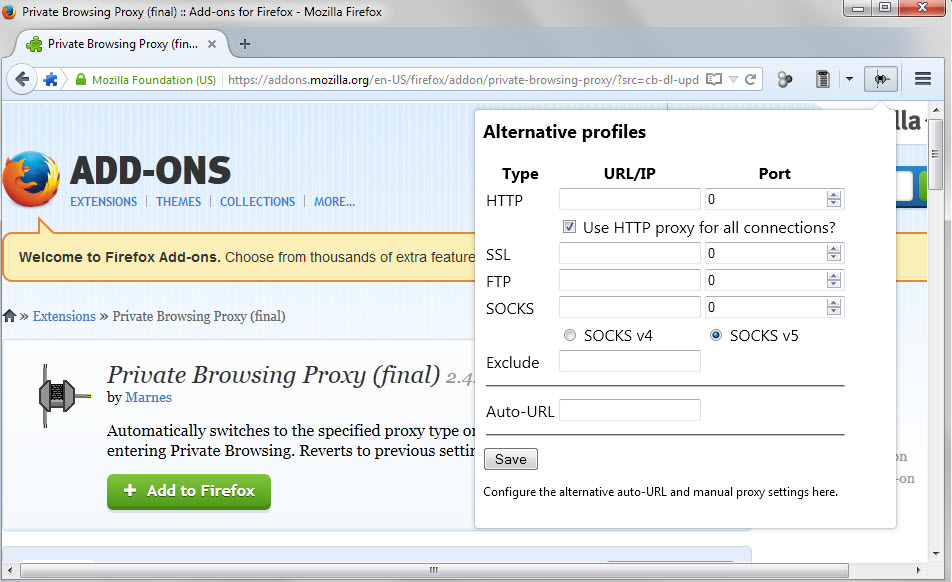Focus the SOCKS port number field
This screenshot has height=582, width=952.
(x=765, y=307)
